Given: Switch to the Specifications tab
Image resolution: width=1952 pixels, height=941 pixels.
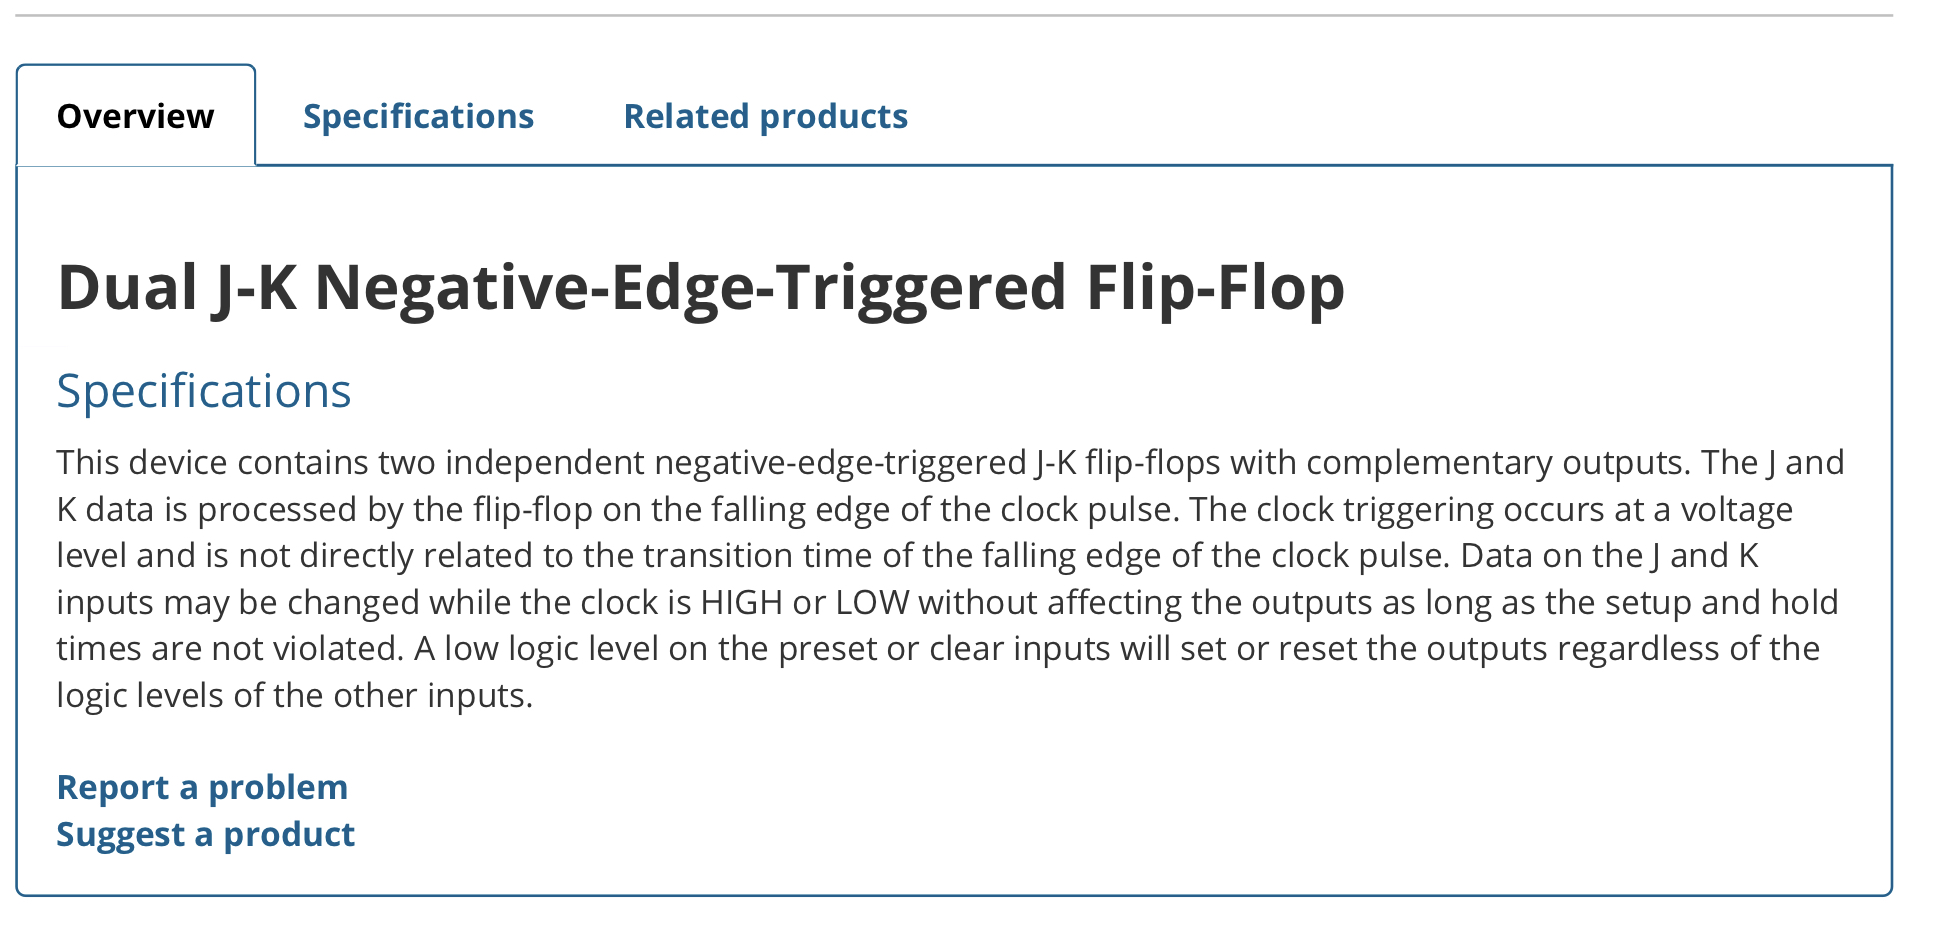Looking at the screenshot, I should [x=418, y=116].
